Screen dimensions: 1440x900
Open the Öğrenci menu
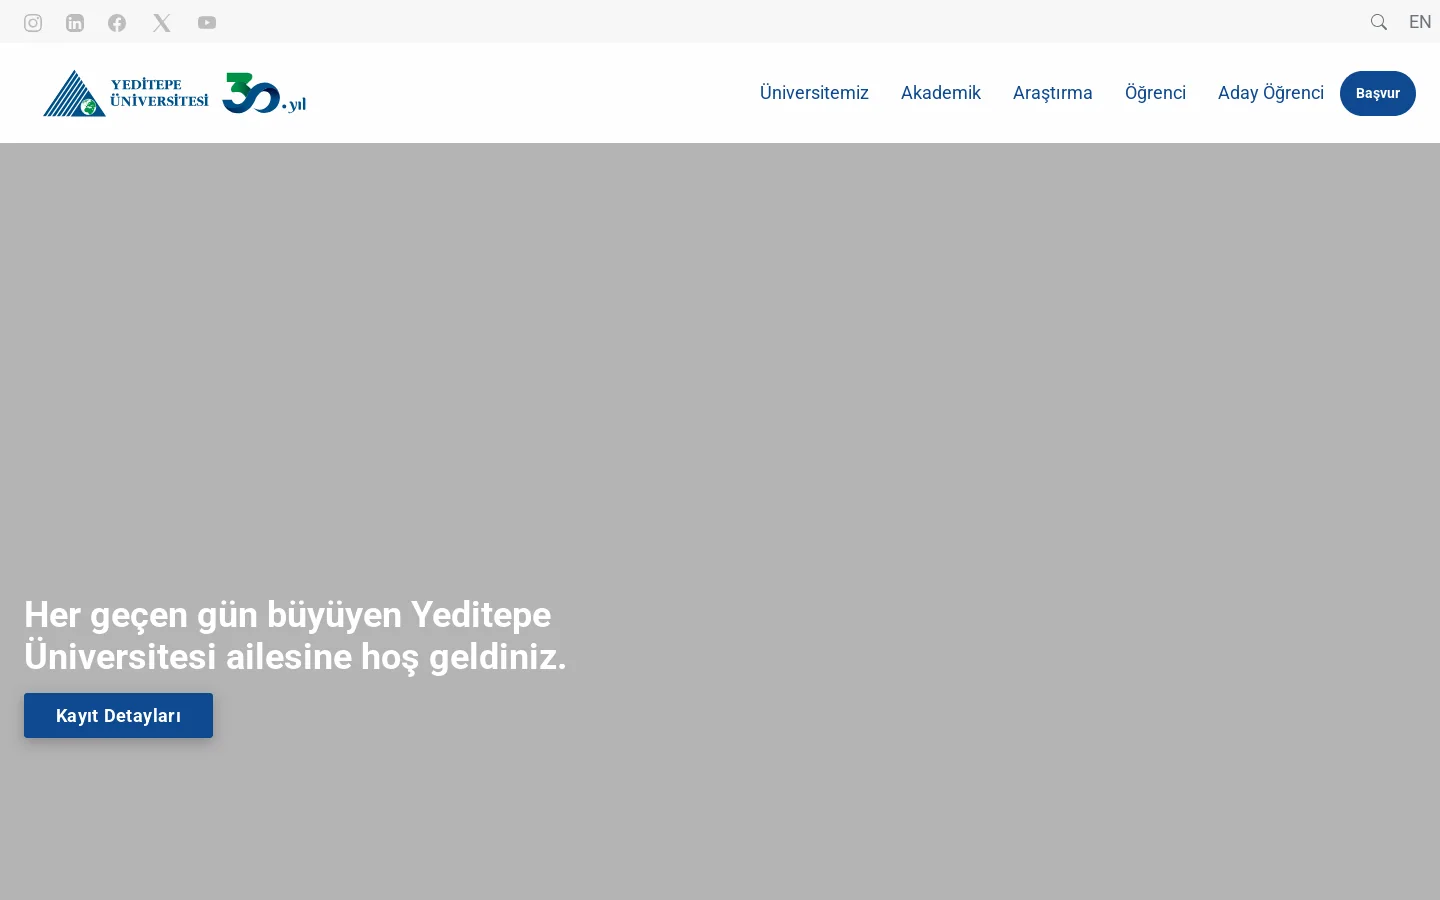tap(1155, 93)
